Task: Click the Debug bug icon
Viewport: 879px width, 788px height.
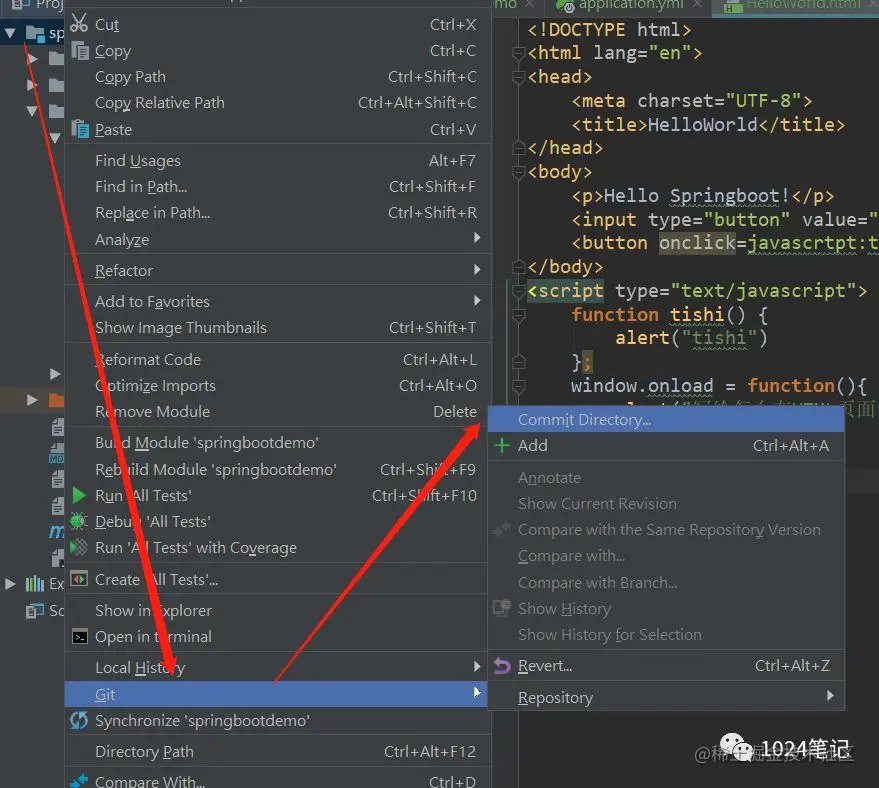Action: [x=78, y=522]
